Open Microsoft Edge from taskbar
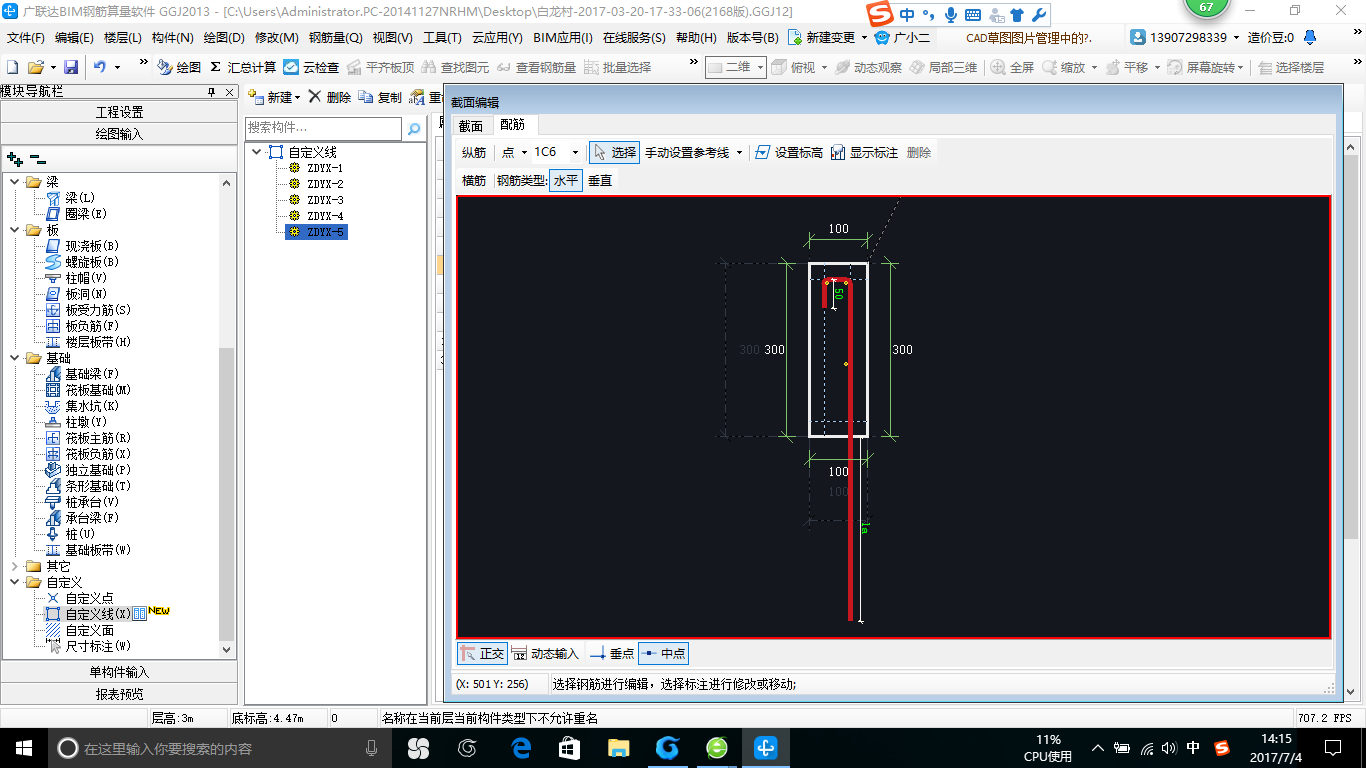1366x768 pixels. tap(520, 748)
